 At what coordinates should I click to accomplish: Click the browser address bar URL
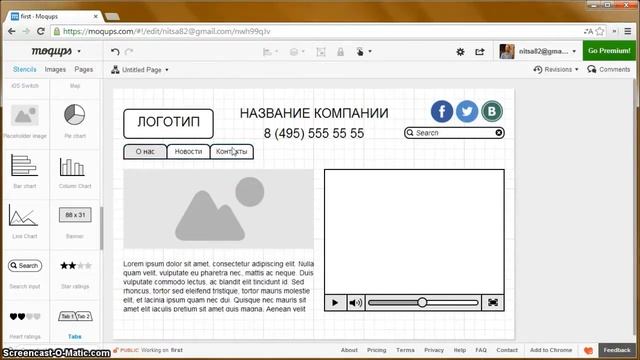(x=167, y=31)
